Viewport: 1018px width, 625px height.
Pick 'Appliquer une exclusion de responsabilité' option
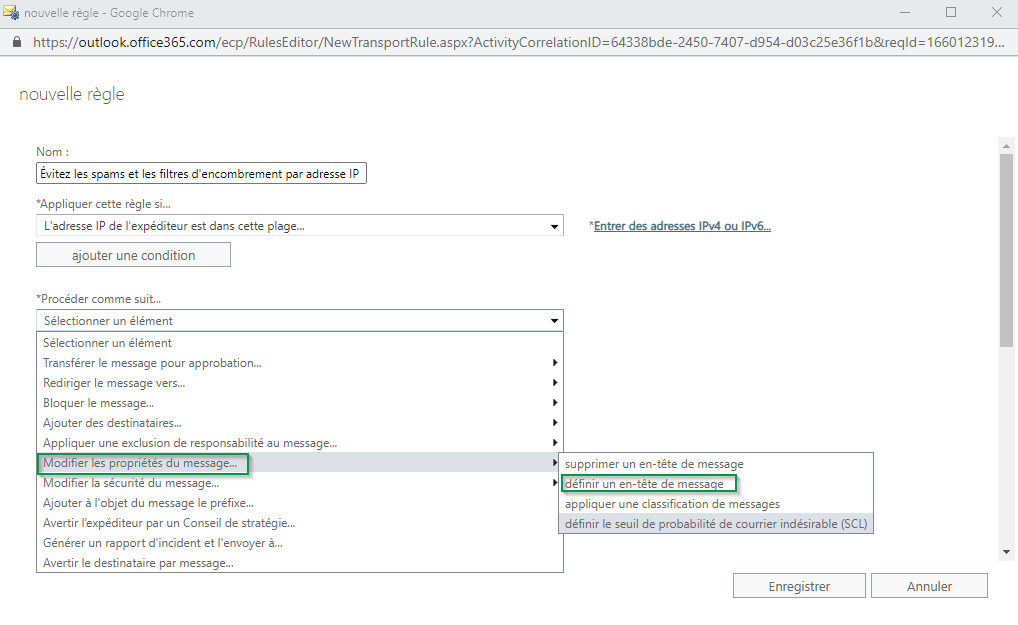tap(190, 443)
